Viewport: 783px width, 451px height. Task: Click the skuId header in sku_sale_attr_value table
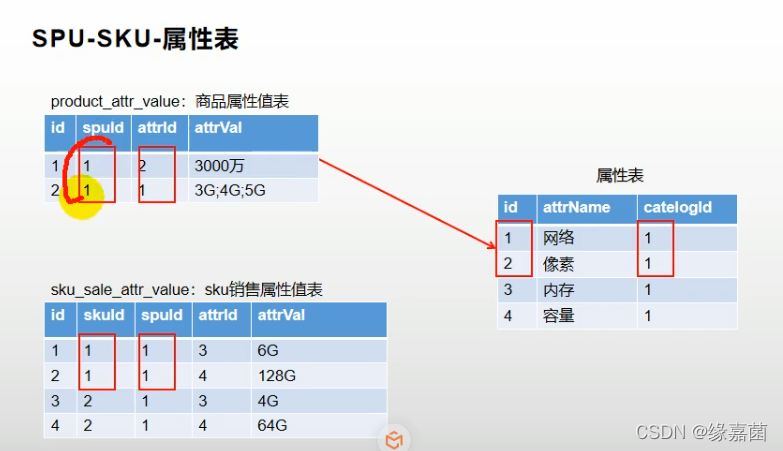click(104, 315)
